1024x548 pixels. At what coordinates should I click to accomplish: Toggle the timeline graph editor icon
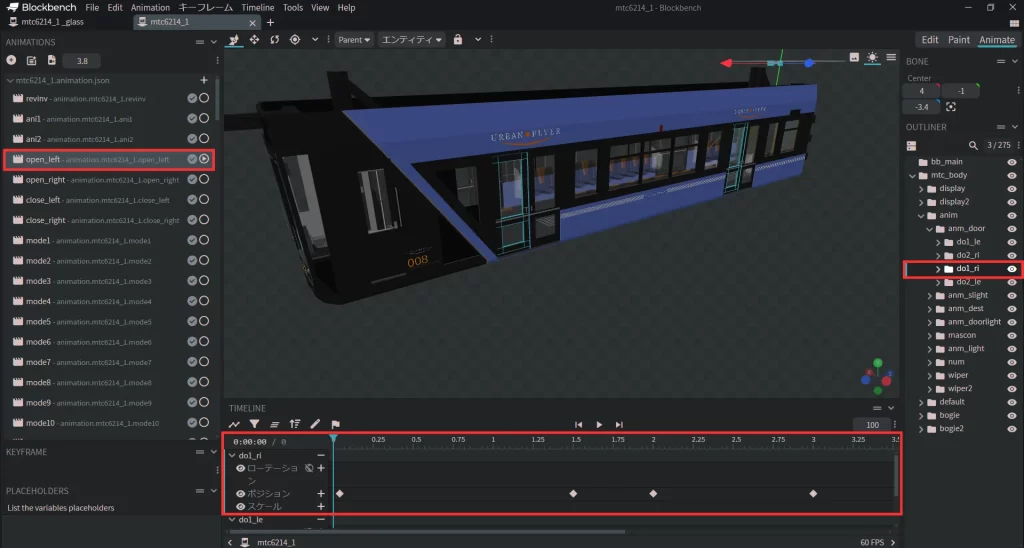pos(235,425)
